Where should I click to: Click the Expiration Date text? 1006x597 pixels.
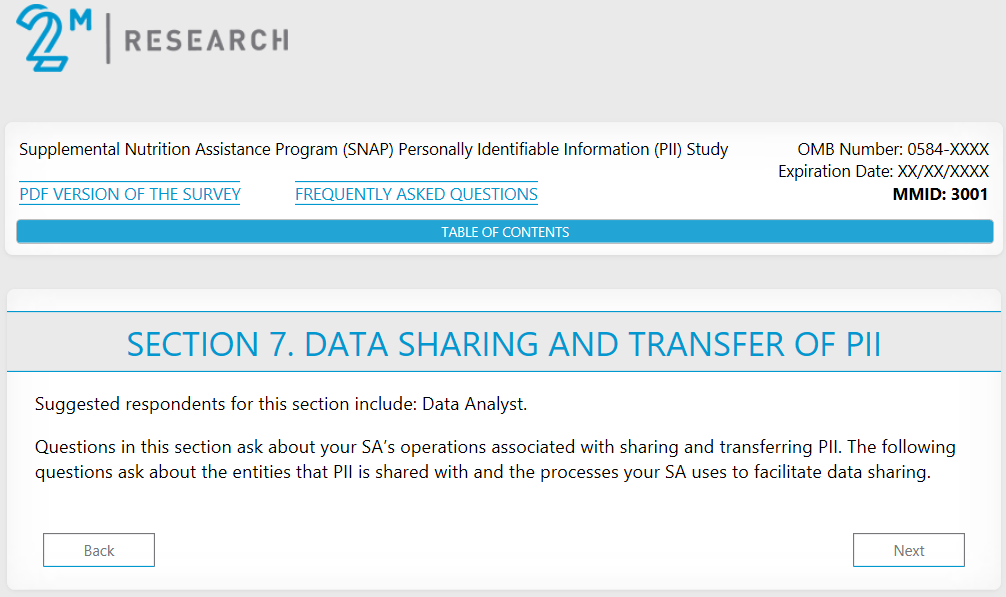[883, 172]
